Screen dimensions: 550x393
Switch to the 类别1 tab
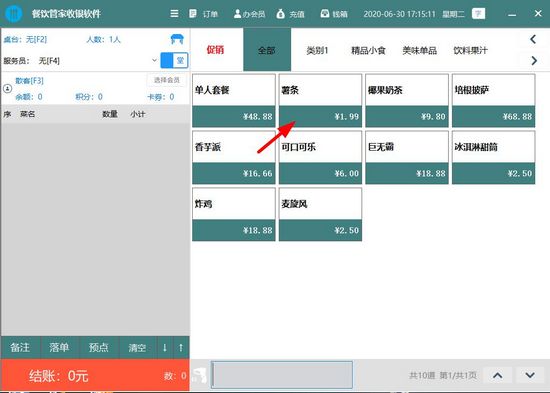click(317, 50)
